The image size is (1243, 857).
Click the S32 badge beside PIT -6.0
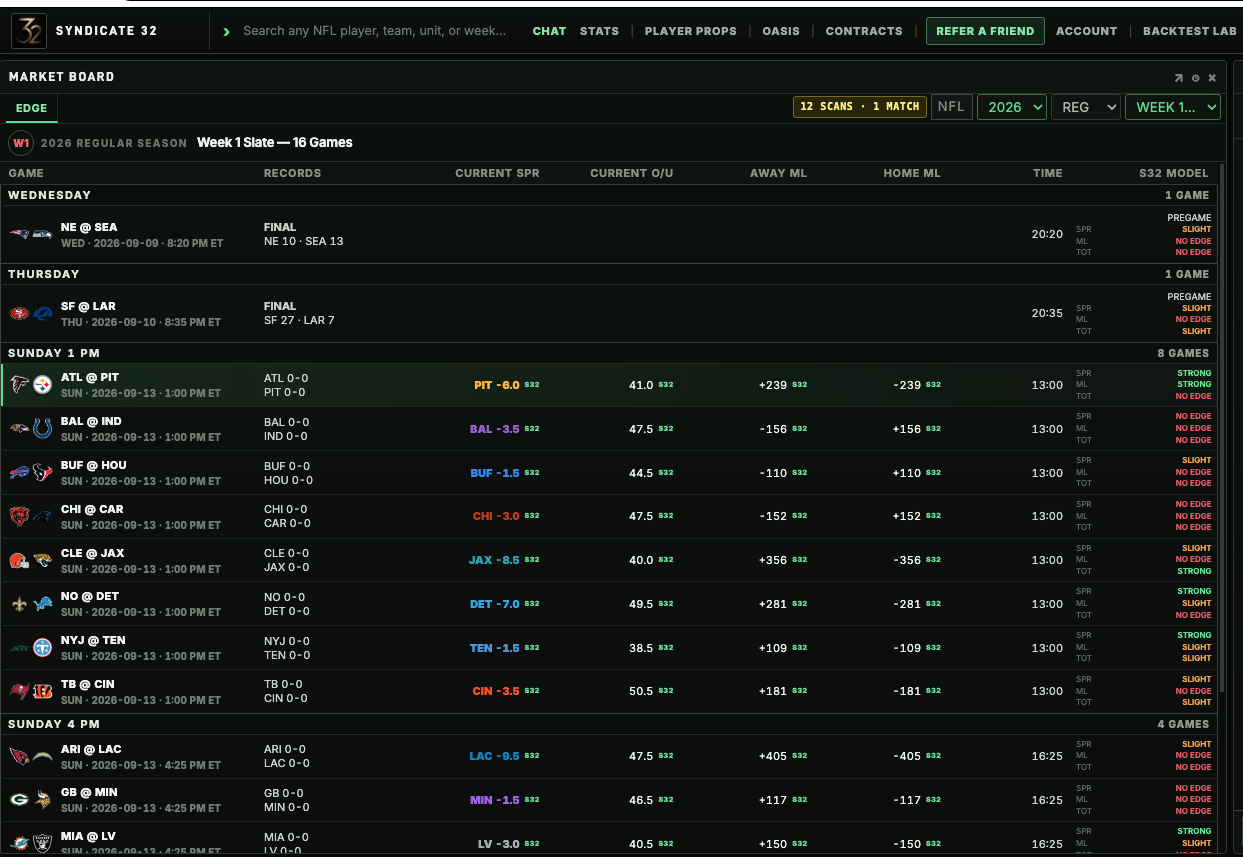532,385
